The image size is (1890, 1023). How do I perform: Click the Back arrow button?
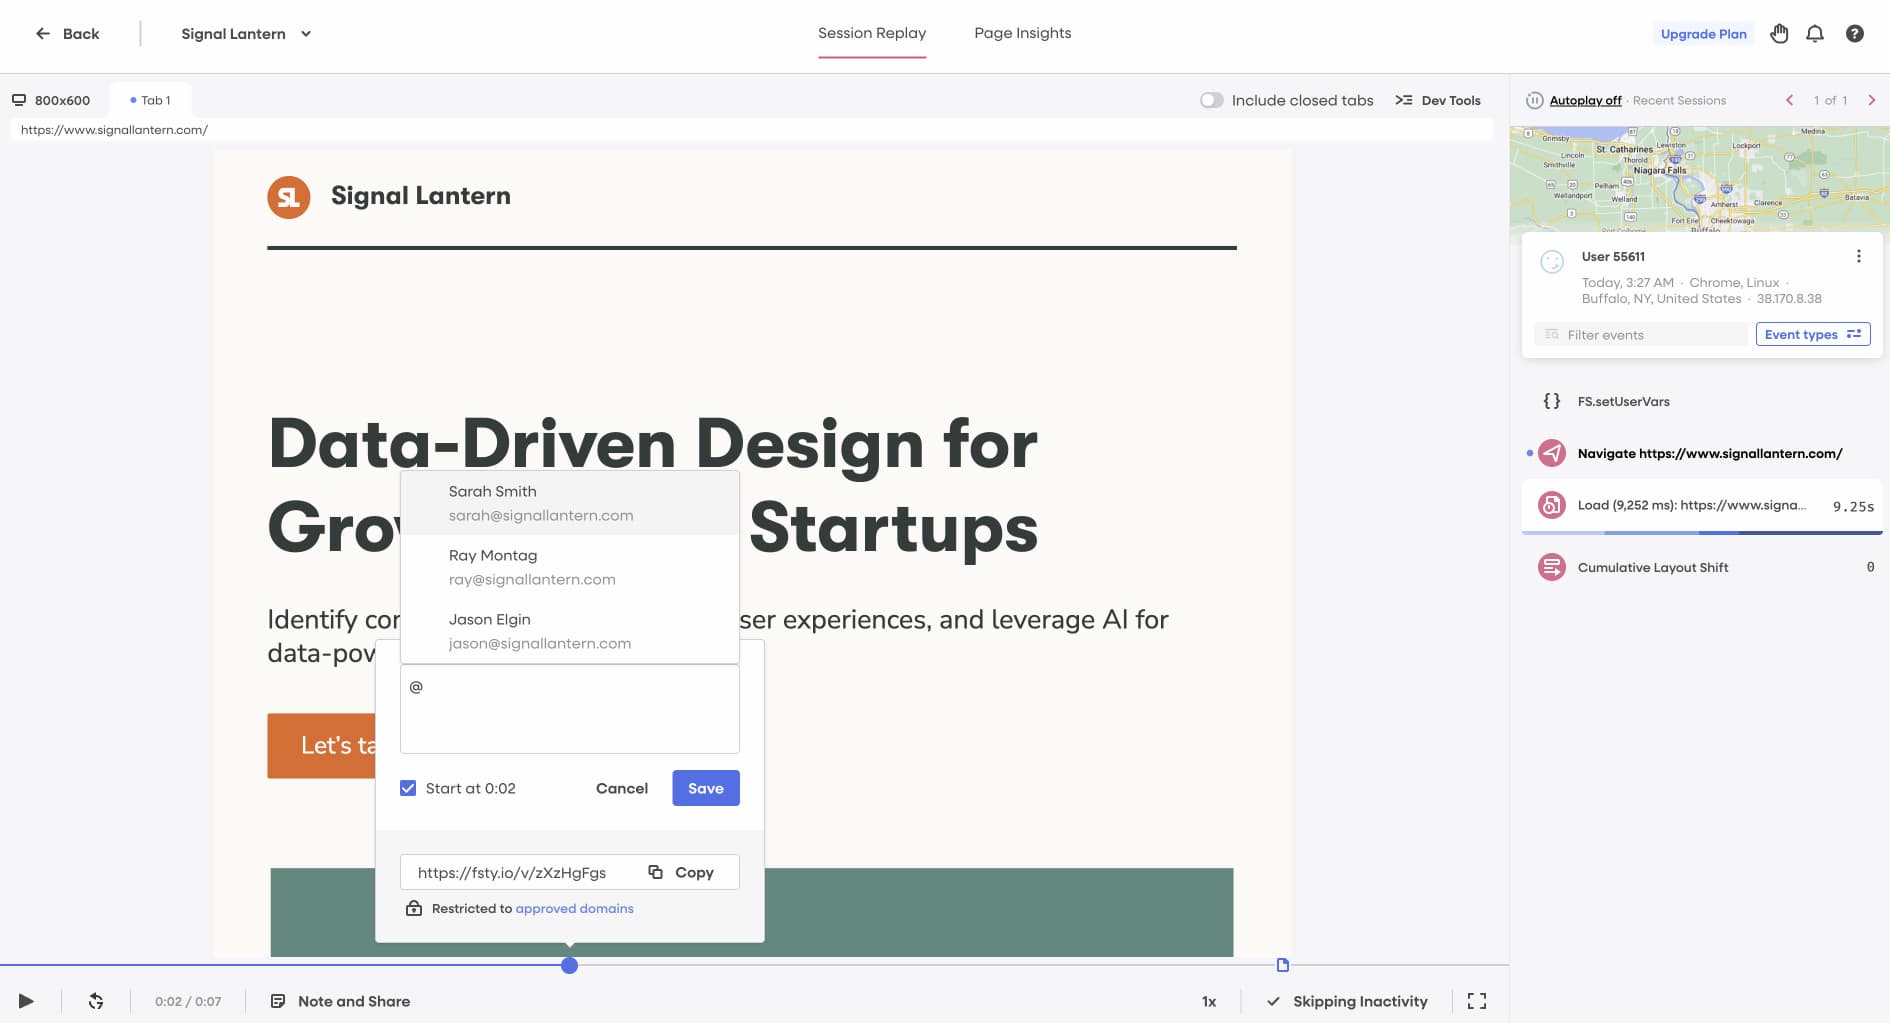pyautogui.click(x=67, y=33)
